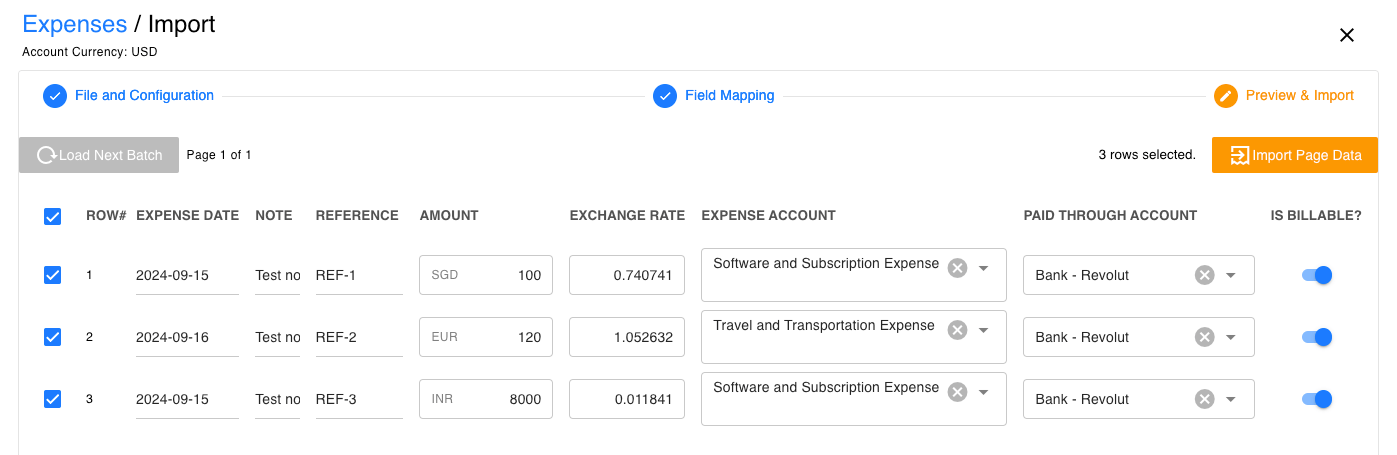Edit the expense date 2024-09-16

[187, 337]
